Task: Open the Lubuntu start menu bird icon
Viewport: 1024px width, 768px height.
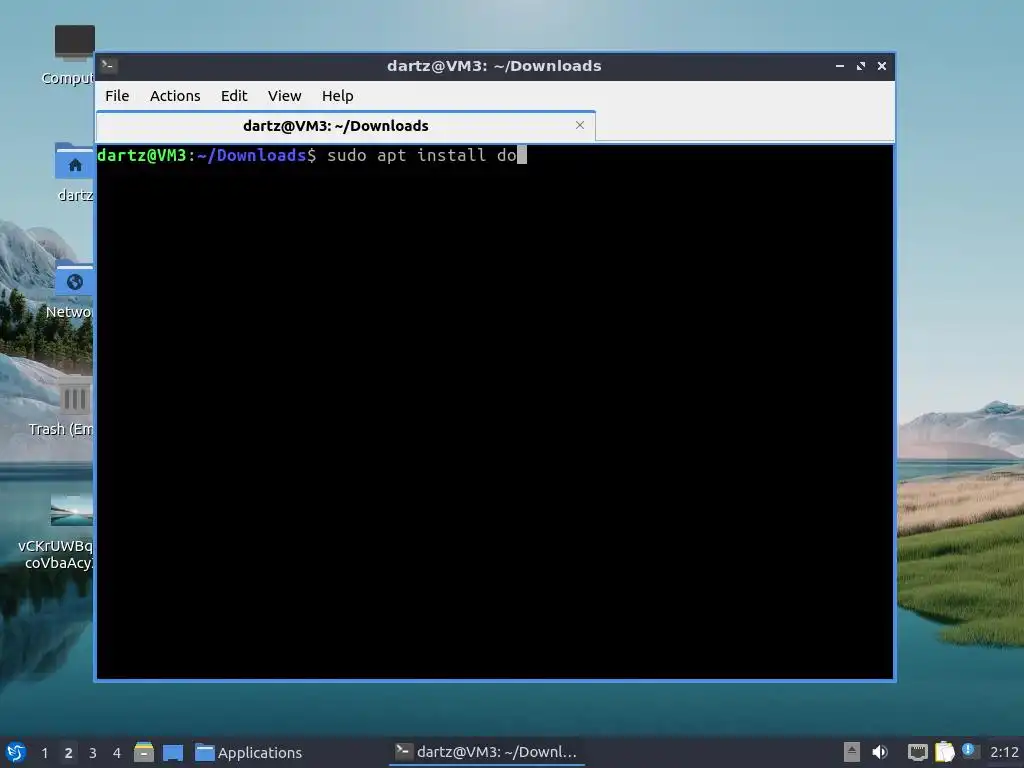Action: (x=15, y=752)
